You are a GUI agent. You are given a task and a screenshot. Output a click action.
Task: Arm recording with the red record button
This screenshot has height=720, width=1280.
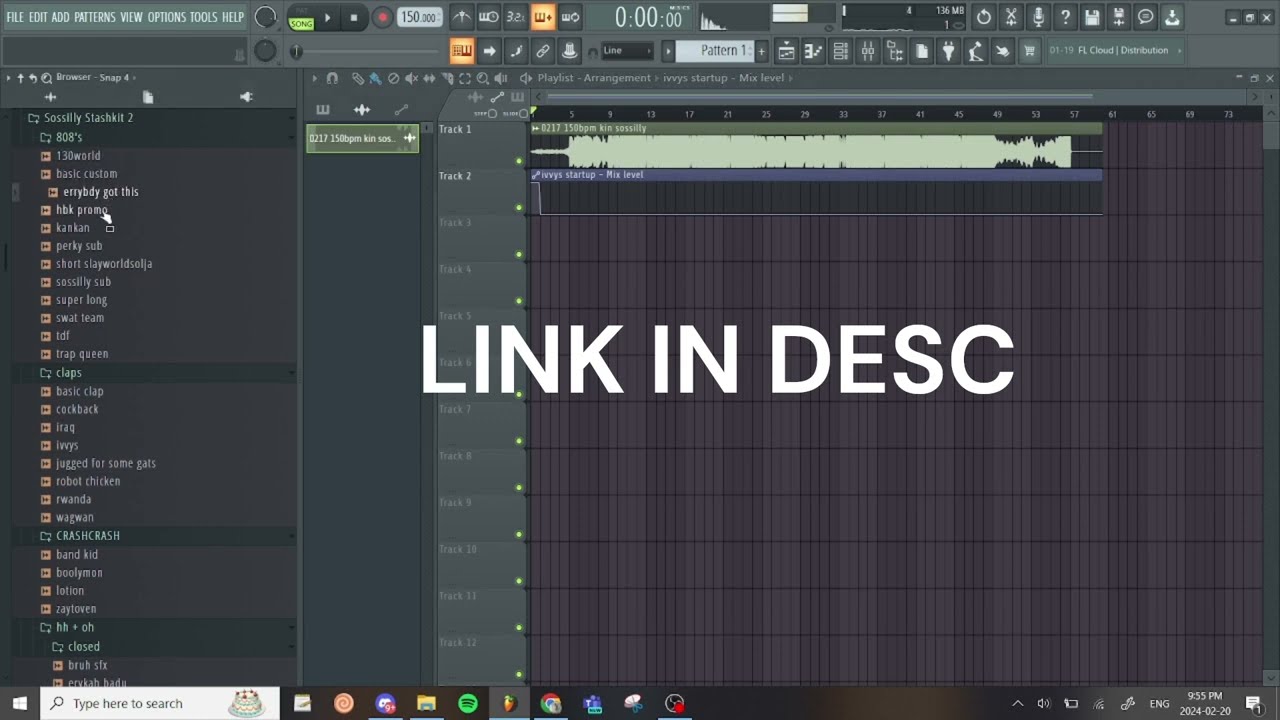pyautogui.click(x=382, y=17)
